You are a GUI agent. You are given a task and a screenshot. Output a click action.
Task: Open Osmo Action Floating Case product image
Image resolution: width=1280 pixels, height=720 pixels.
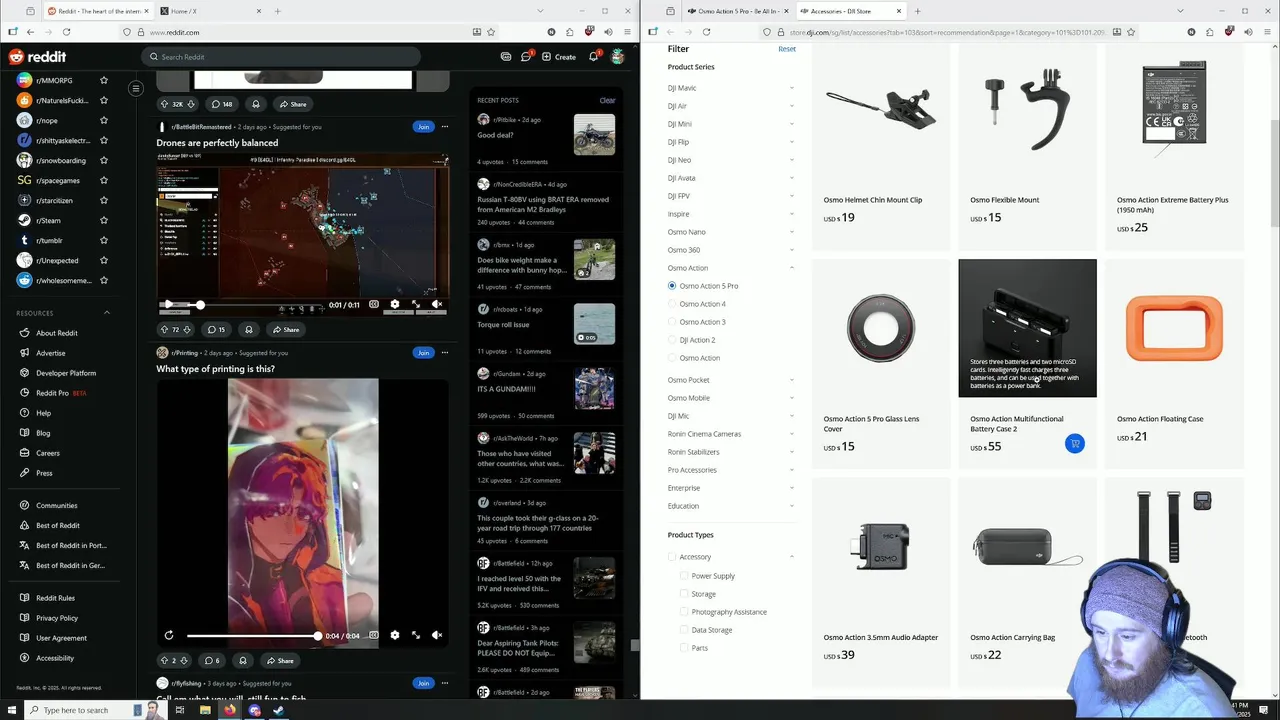tap(1174, 328)
